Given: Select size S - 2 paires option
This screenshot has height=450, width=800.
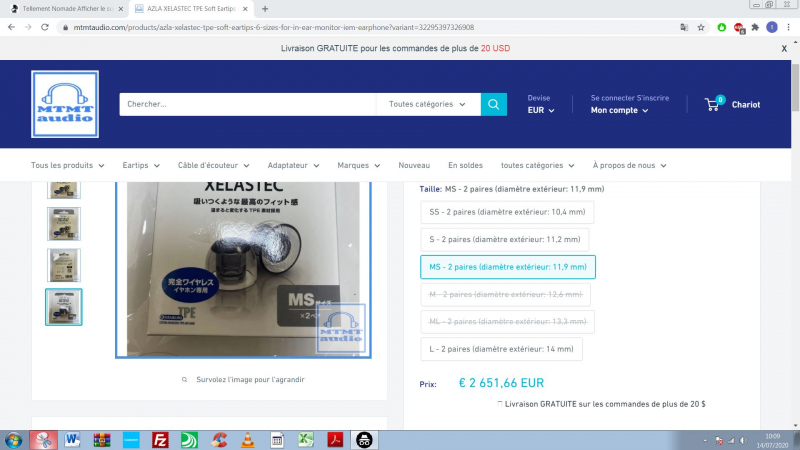Looking at the screenshot, I should 505,239.
